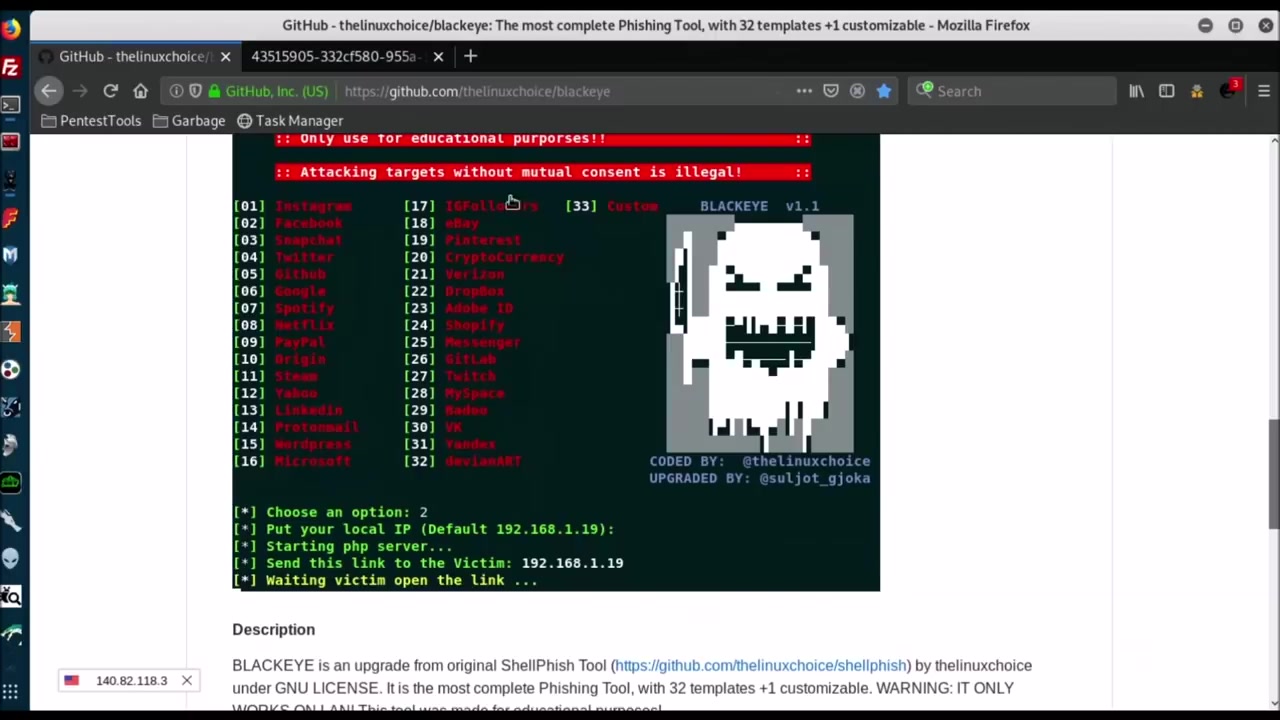Screen dimensions: 1280x720
Task: Toggle the blue bookmark star
Action: (x=884, y=91)
